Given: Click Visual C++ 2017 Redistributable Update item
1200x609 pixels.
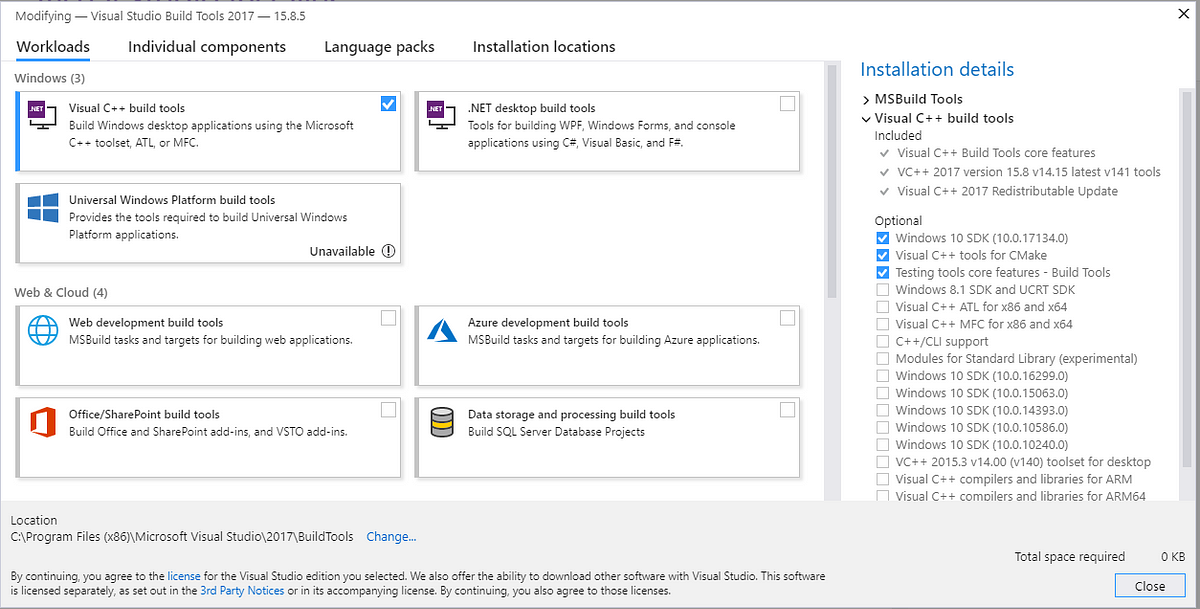Looking at the screenshot, I should (x=1007, y=191).
